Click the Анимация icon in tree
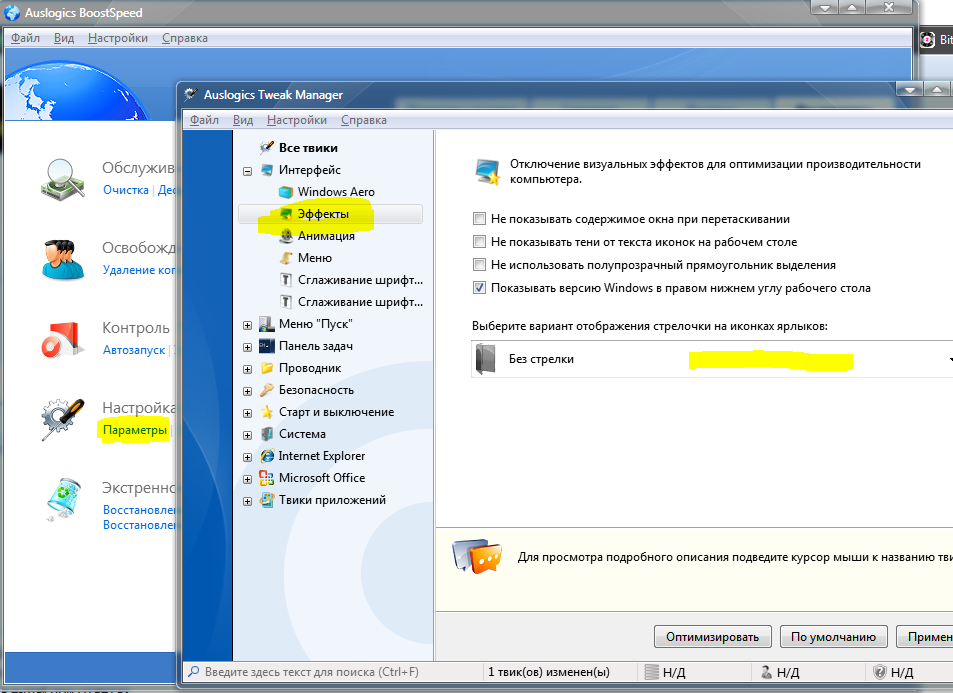Screen dimensions: 953x693 tap(286, 236)
